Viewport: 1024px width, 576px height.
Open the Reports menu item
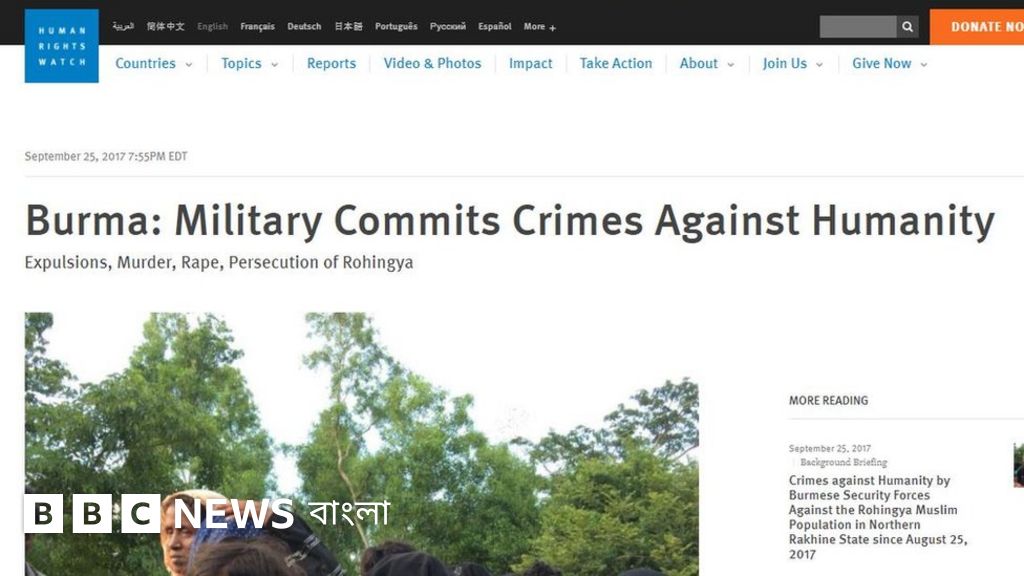(x=331, y=63)
